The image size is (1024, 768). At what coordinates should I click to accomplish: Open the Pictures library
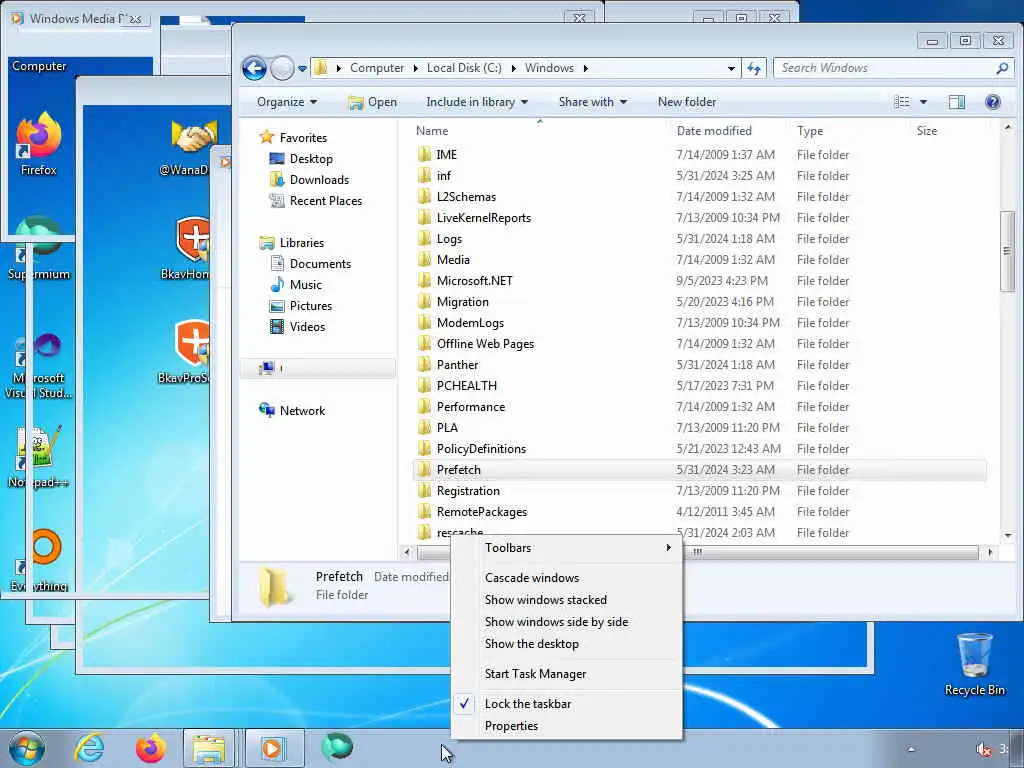click(x=310, y=306)
